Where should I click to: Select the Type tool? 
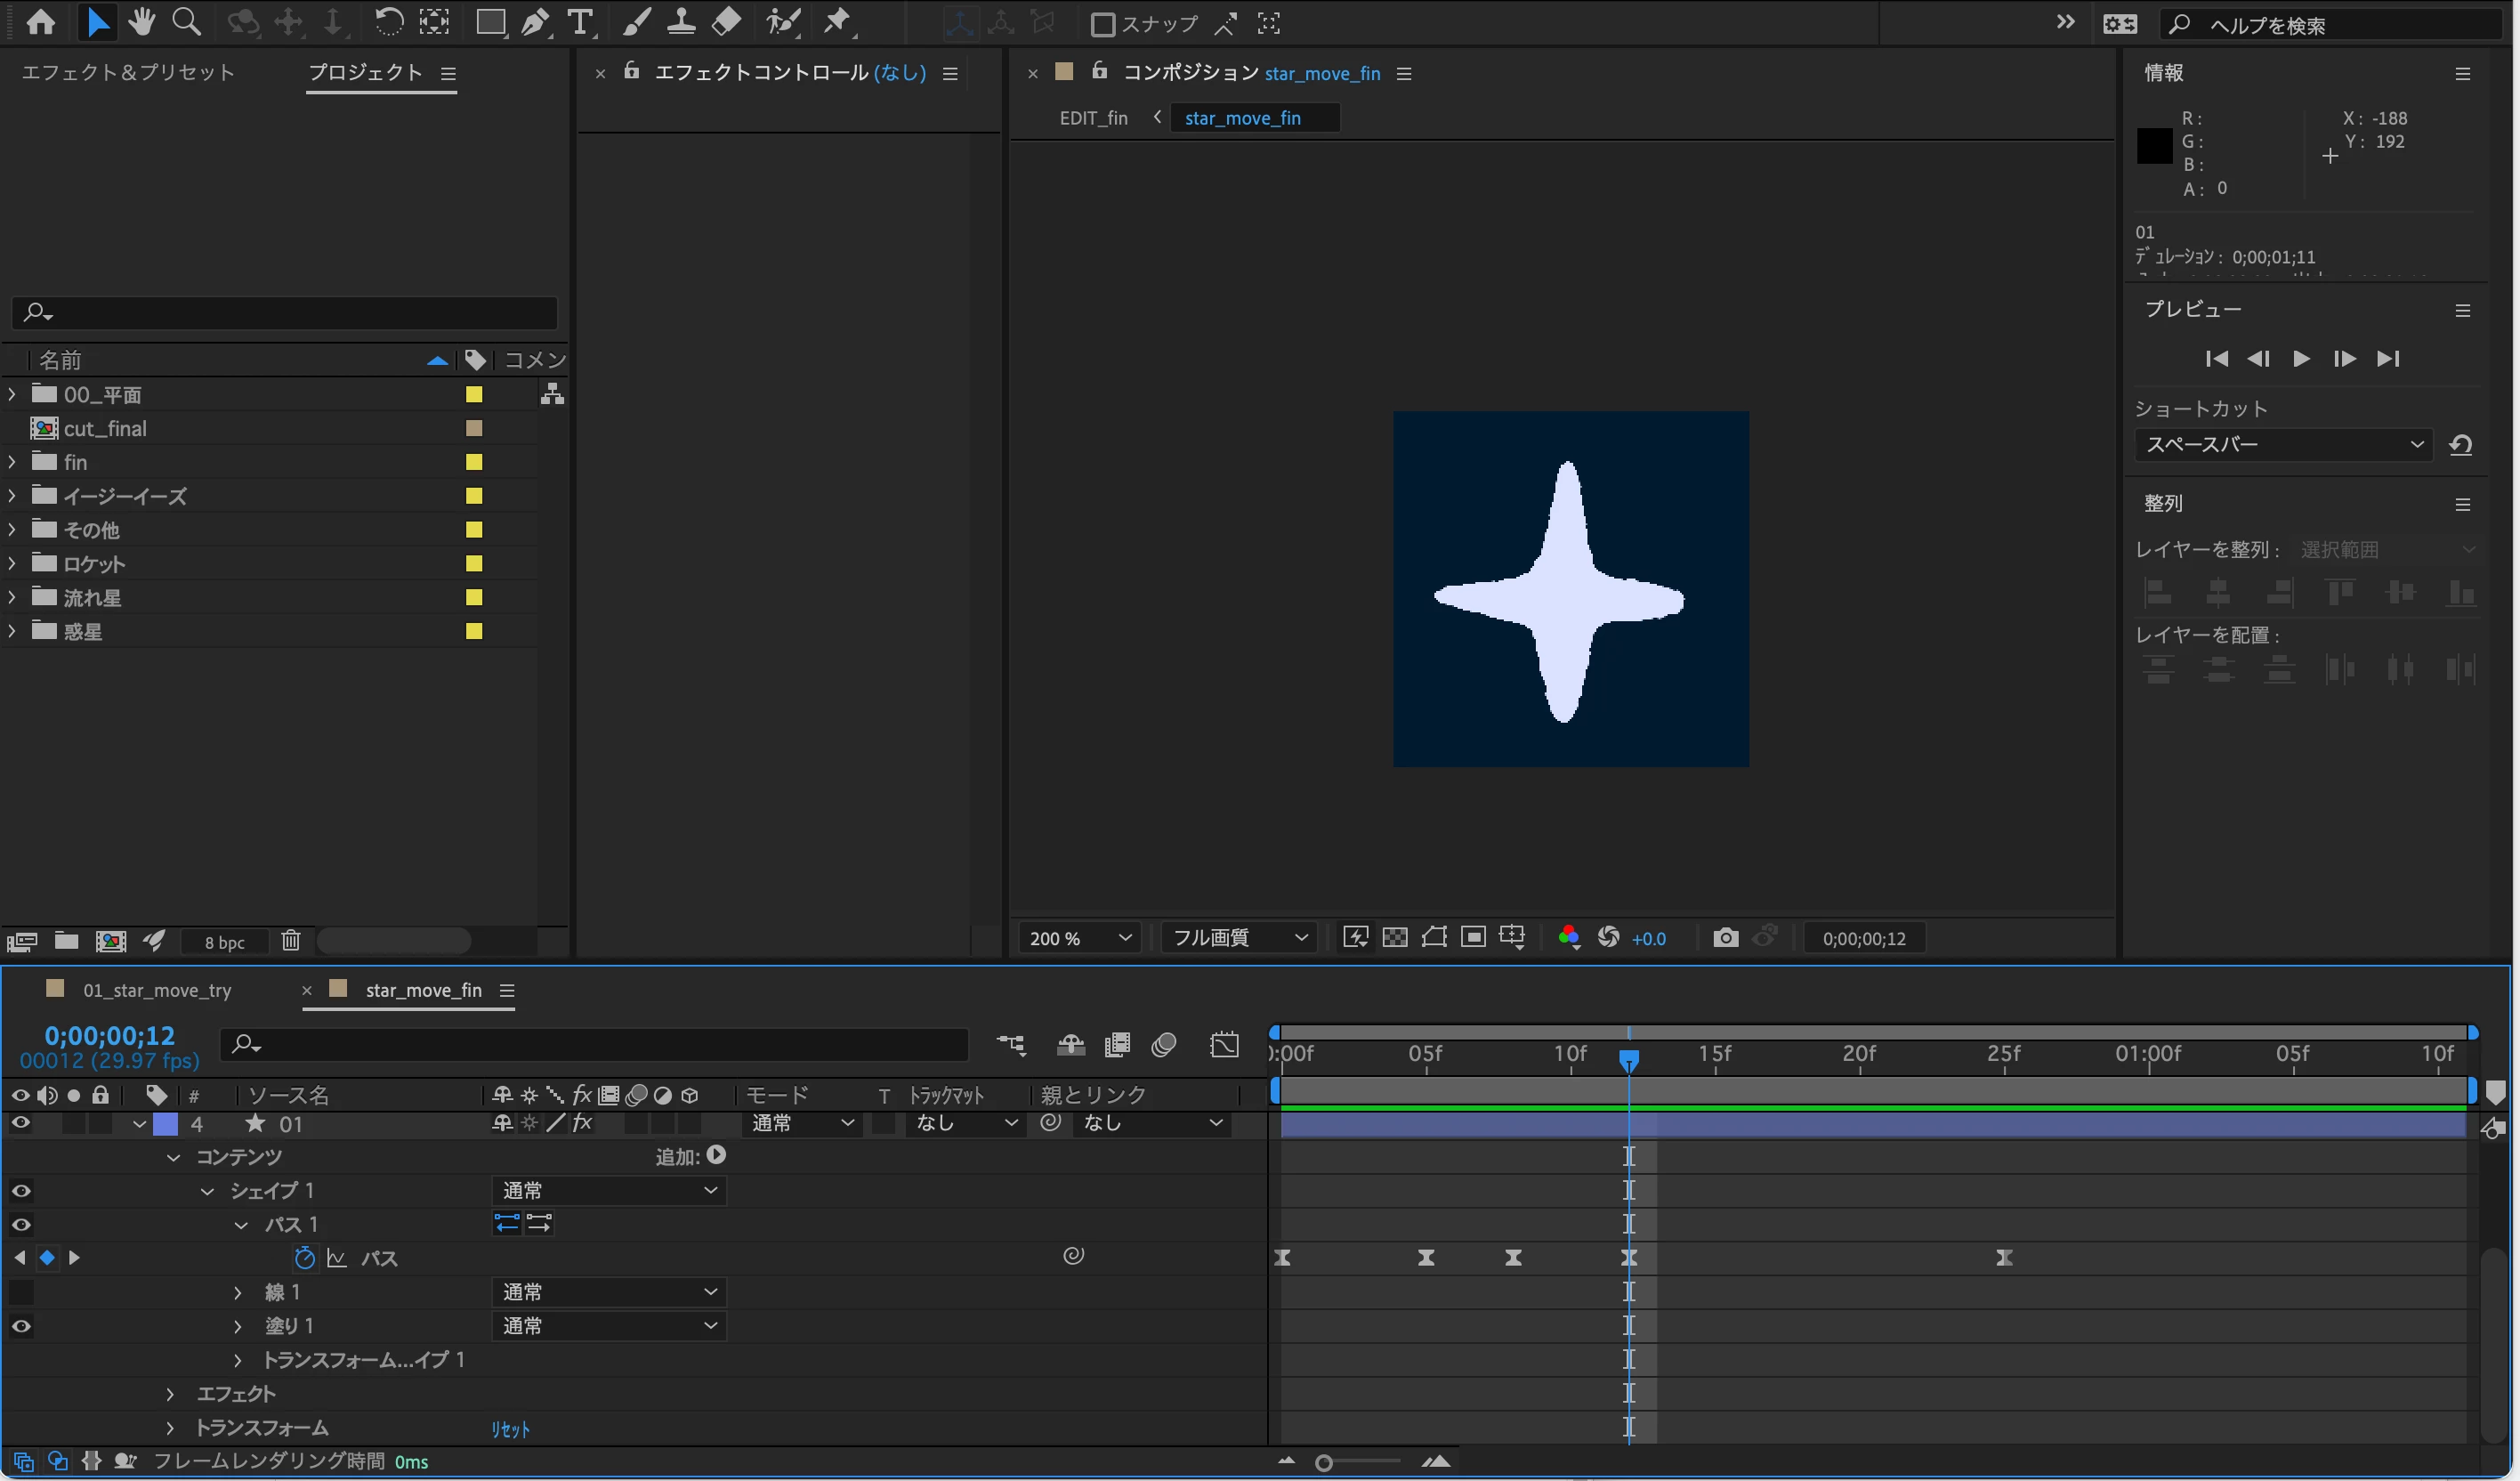point(580,22)
